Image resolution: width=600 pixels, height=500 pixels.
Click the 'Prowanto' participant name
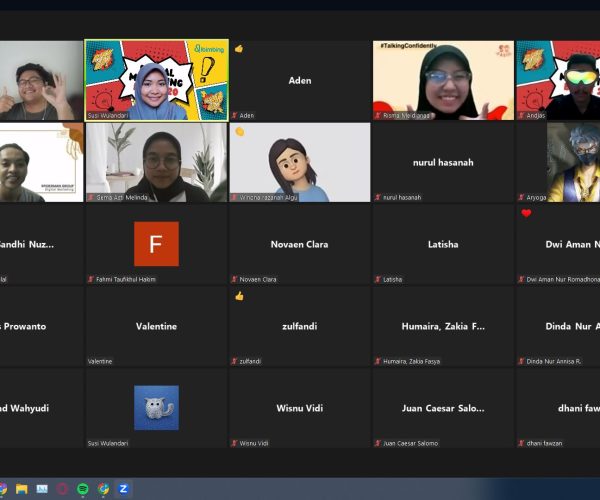click(25, 326)
